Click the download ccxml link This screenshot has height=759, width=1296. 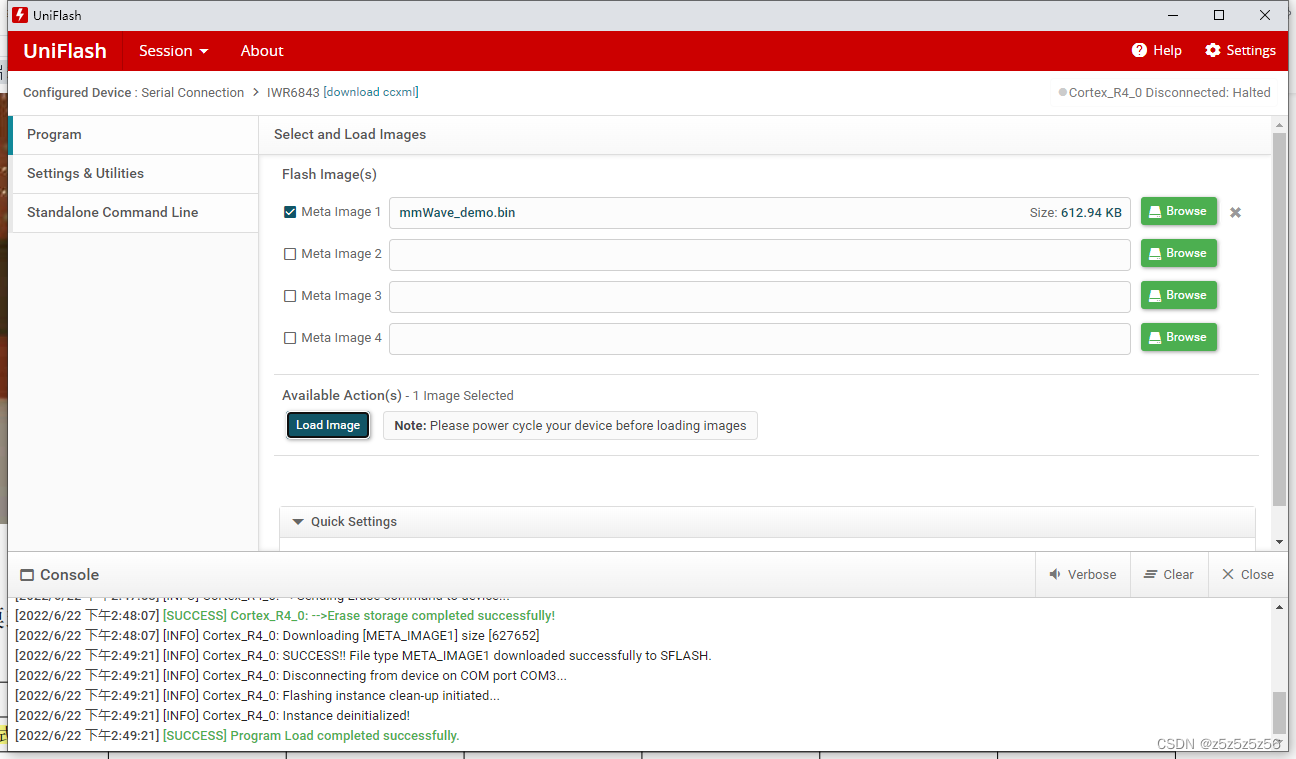[x=370, y=92]
